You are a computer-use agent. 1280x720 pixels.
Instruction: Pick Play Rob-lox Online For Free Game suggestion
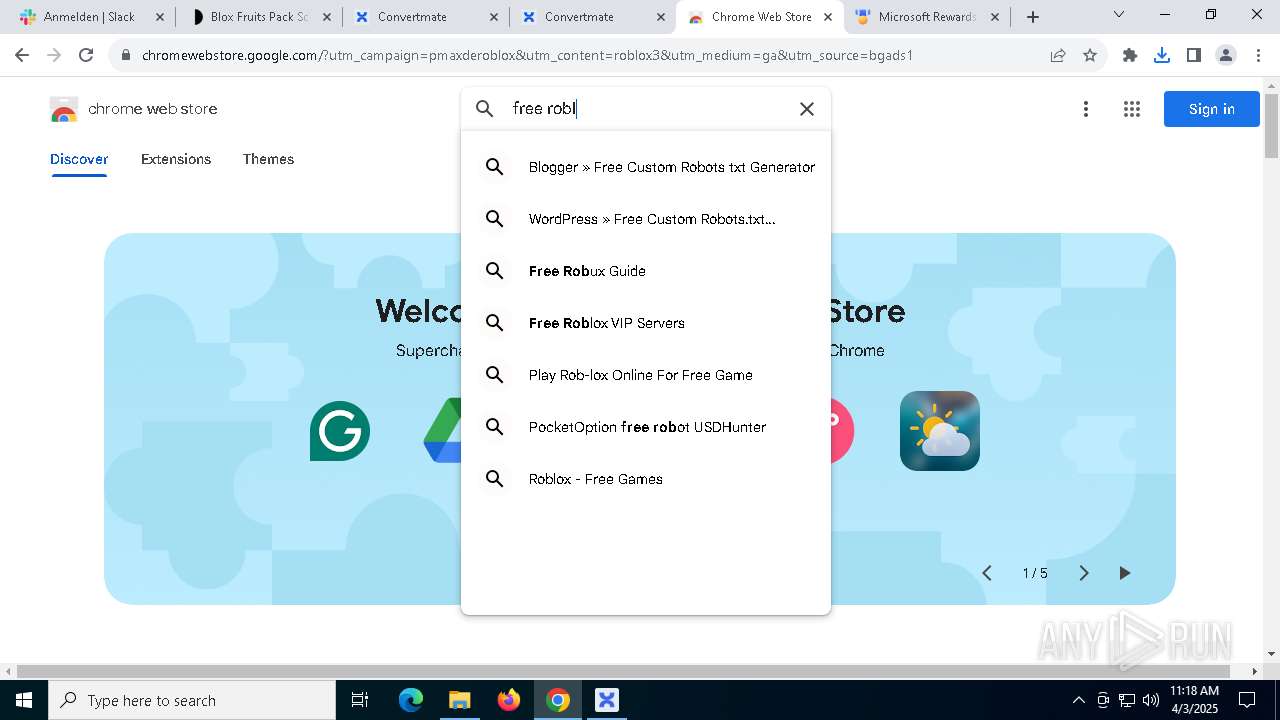pyautogui.click(x=646, y=375)
